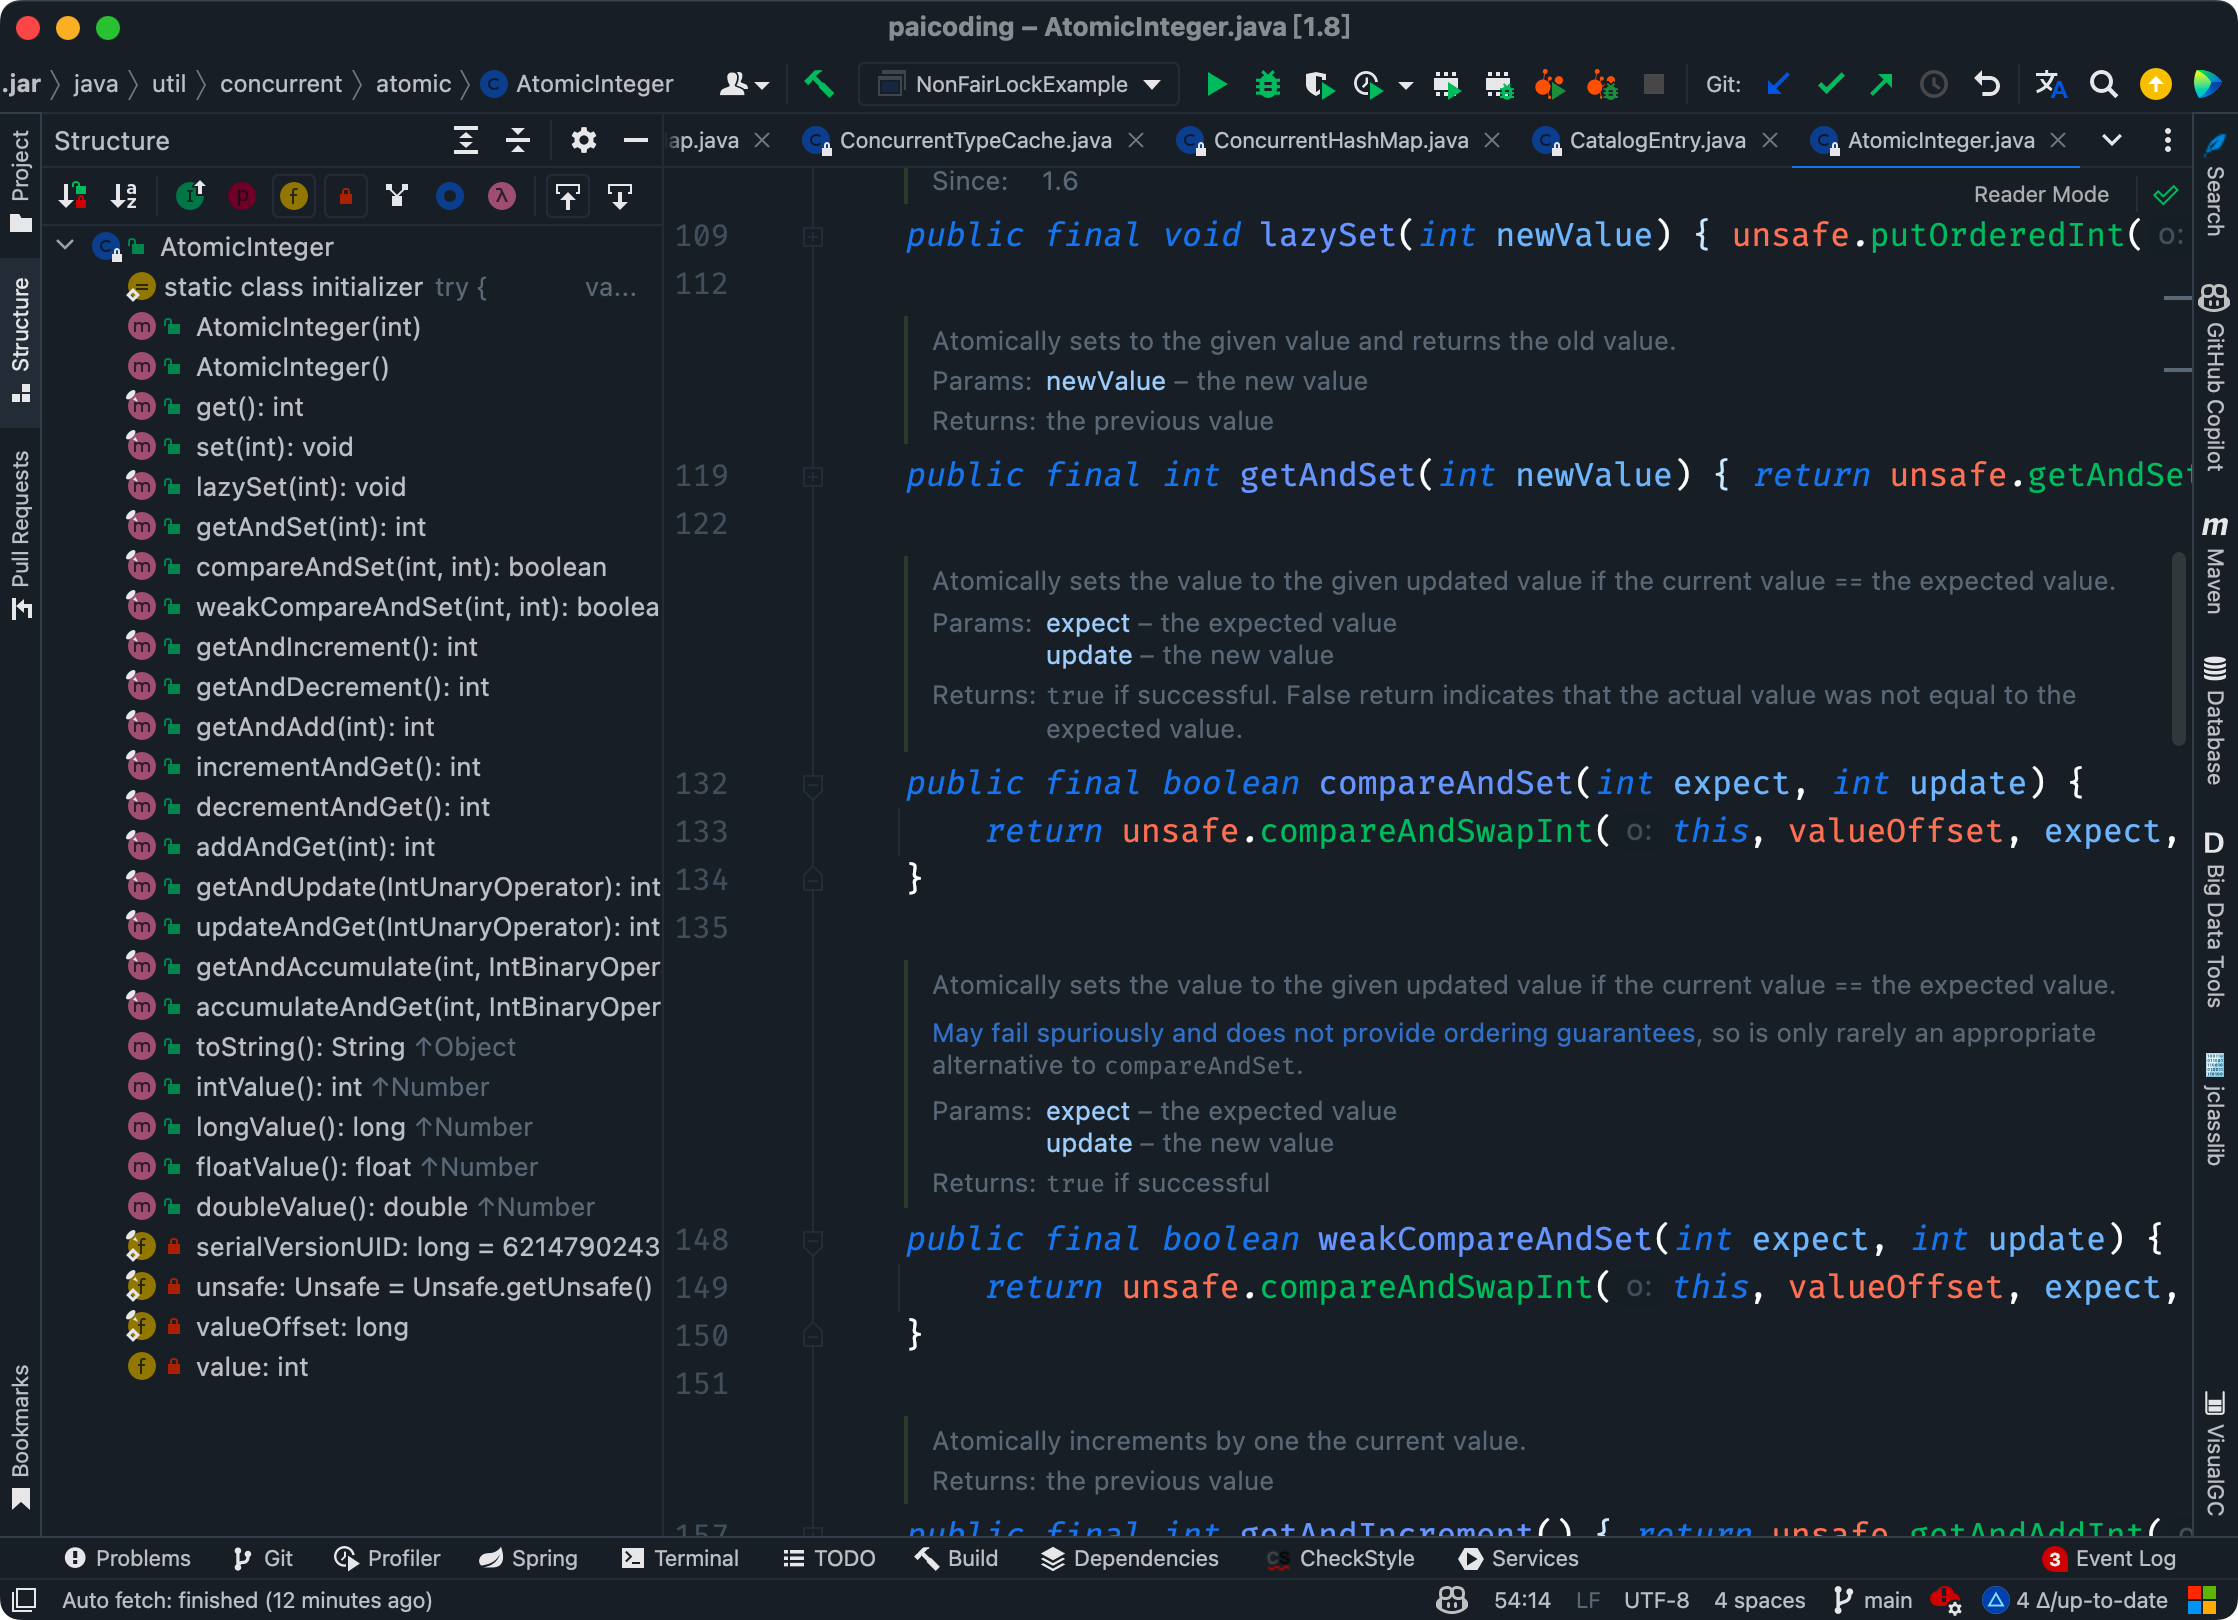Select compareAndSet(int, int) in Structure tree
This screenshot has height=1620, width=2238.
[x=400, y=567]
